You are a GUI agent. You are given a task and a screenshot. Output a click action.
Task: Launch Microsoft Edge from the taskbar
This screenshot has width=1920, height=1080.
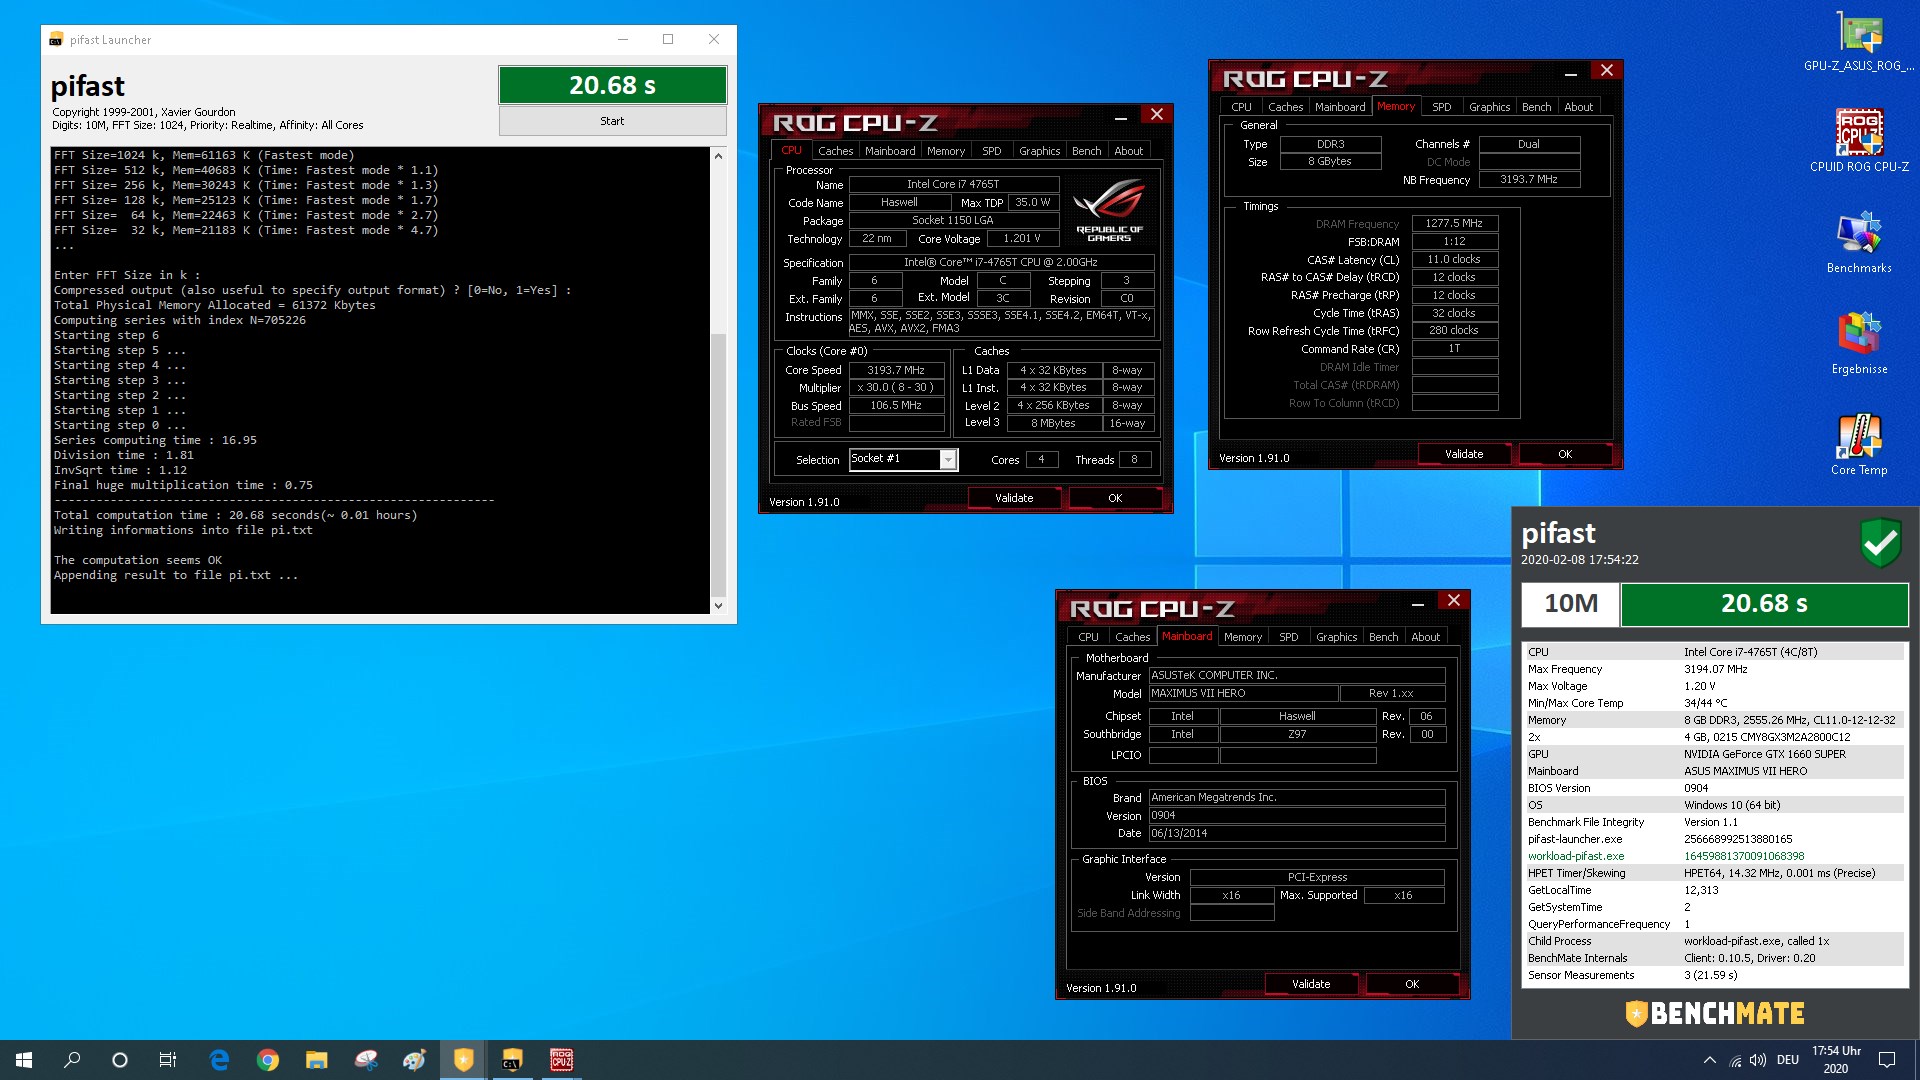click(x=219, y=1060)
